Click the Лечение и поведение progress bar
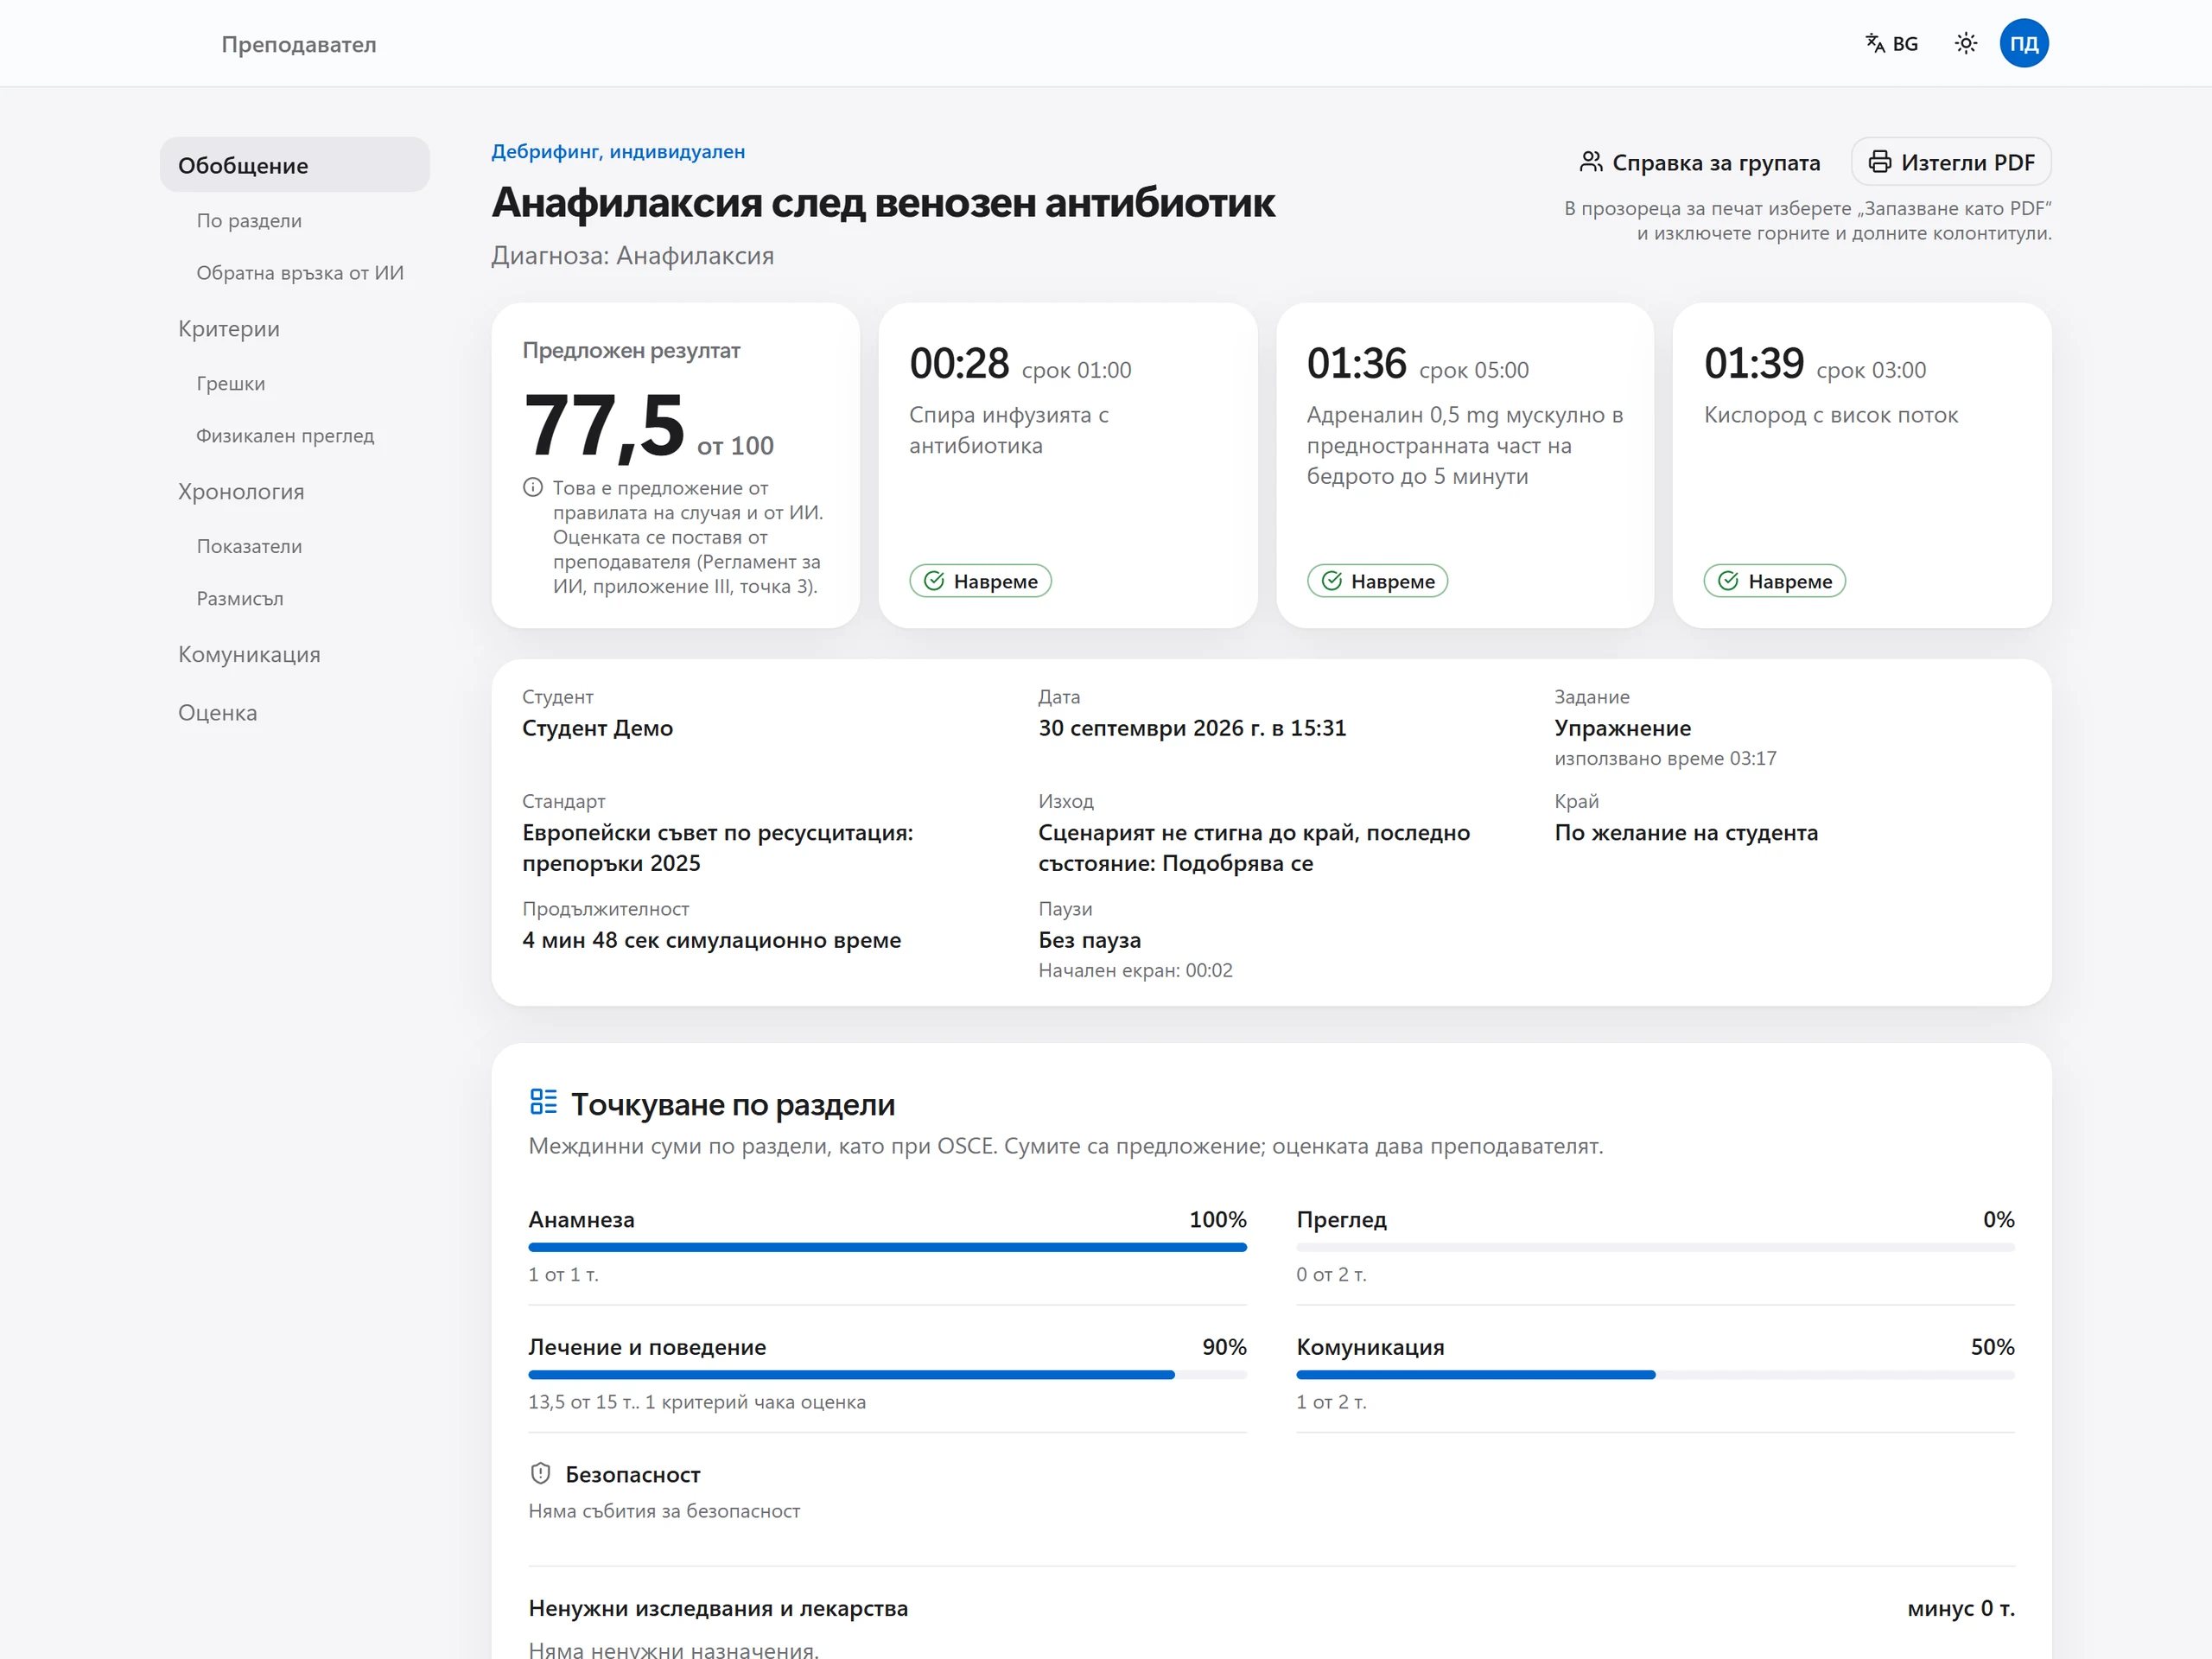Image resolution: width=2212 pixels, height=1659 pixels. click(x=887, y=1374)
